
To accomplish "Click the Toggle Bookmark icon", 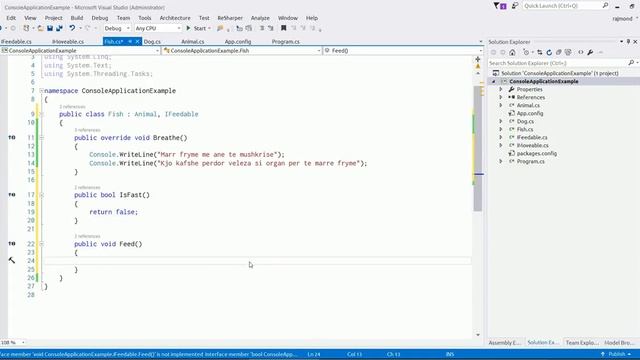I will (x=283, y=28).
